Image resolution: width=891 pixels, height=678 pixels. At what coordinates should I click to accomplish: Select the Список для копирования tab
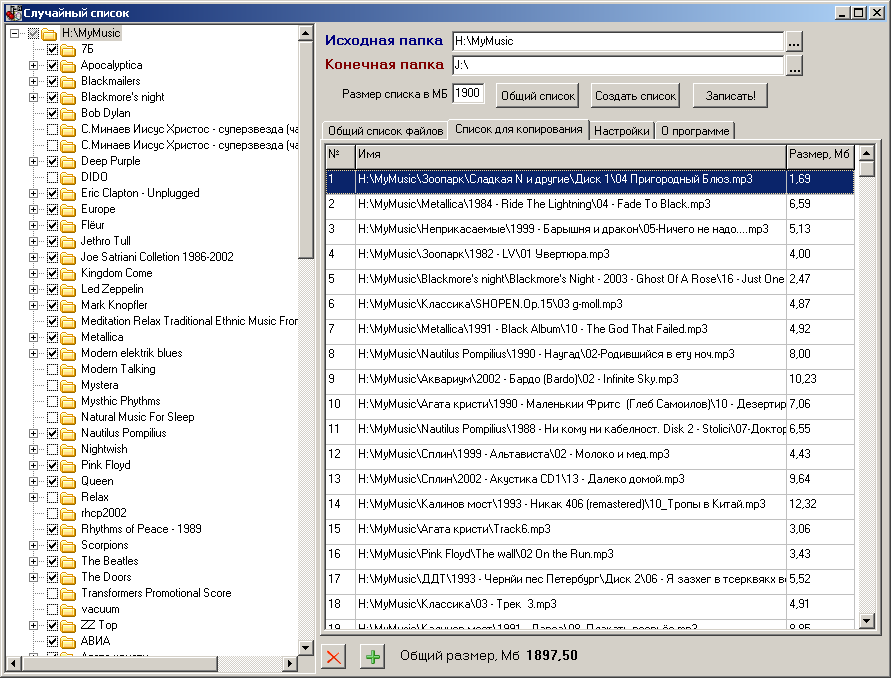(518, 129)
